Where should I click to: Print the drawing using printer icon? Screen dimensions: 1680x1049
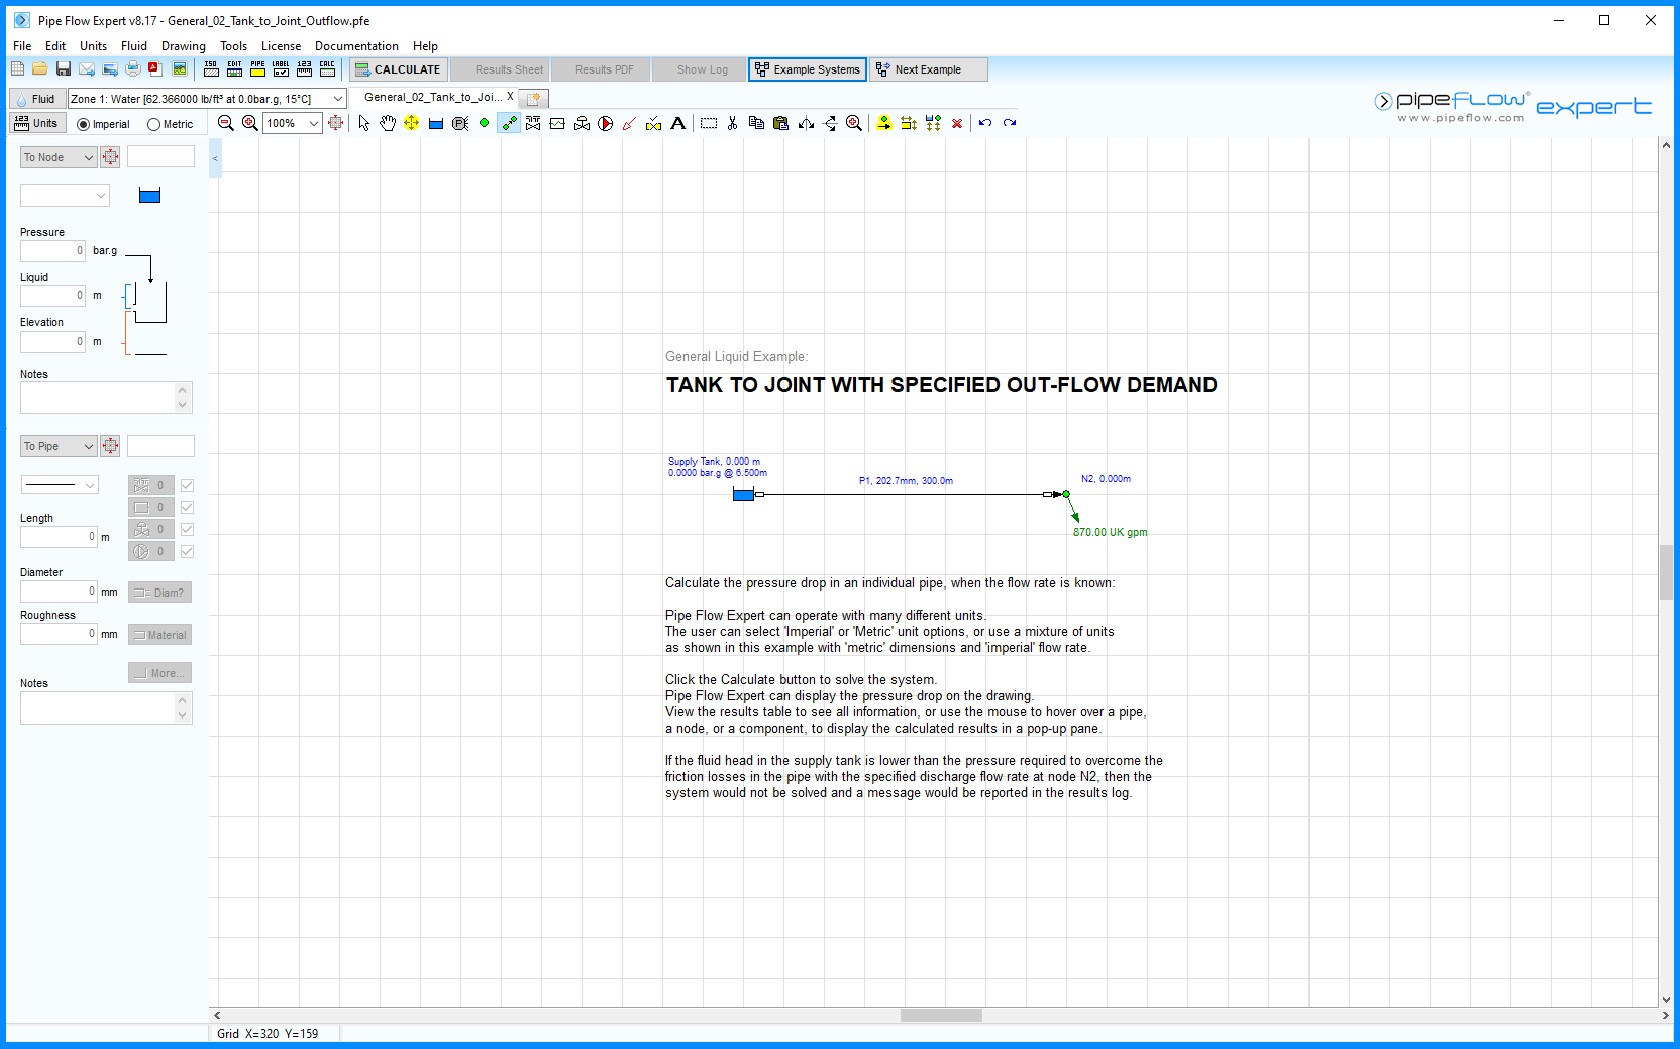pos(133,69)
